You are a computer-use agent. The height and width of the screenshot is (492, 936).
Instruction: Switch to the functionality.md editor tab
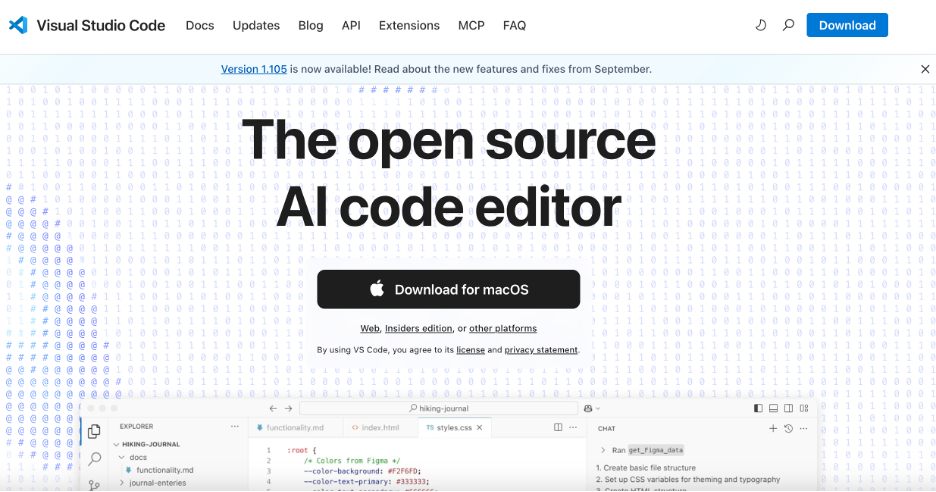(290, 428)
